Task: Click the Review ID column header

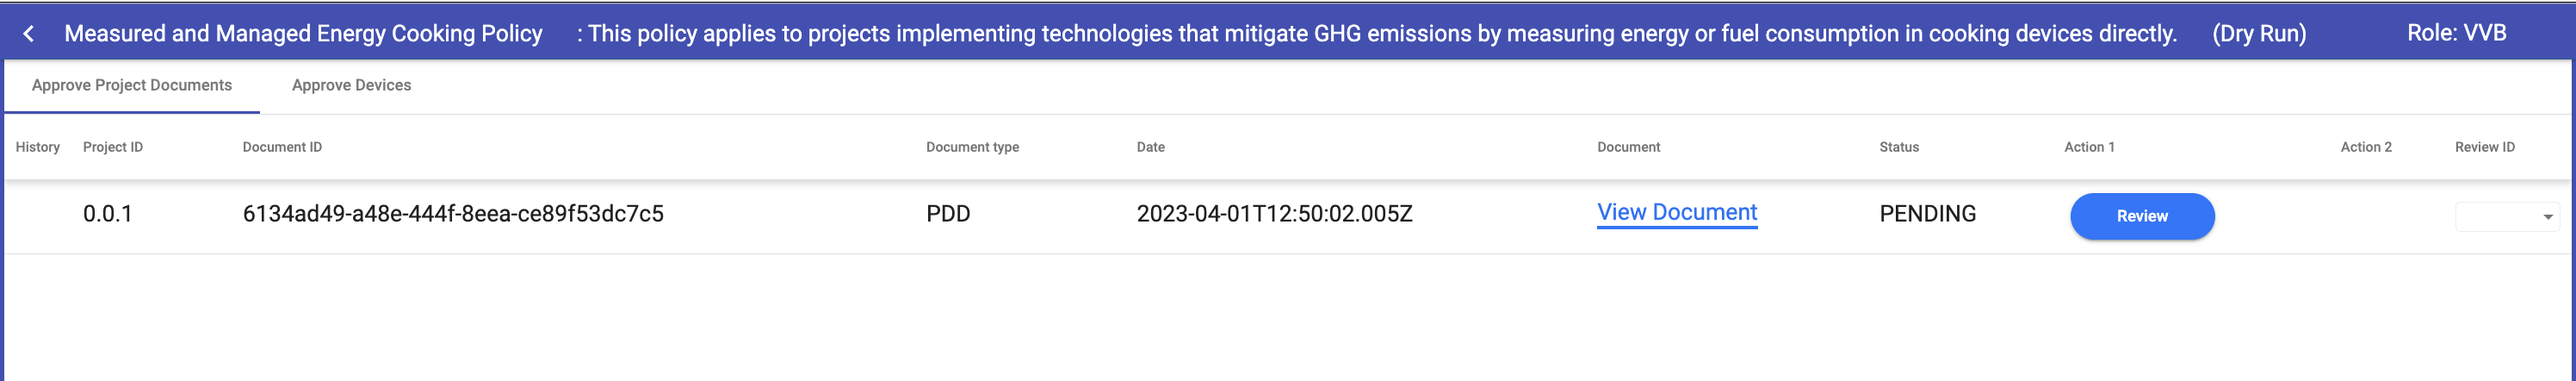Action: pos(2484,147)
